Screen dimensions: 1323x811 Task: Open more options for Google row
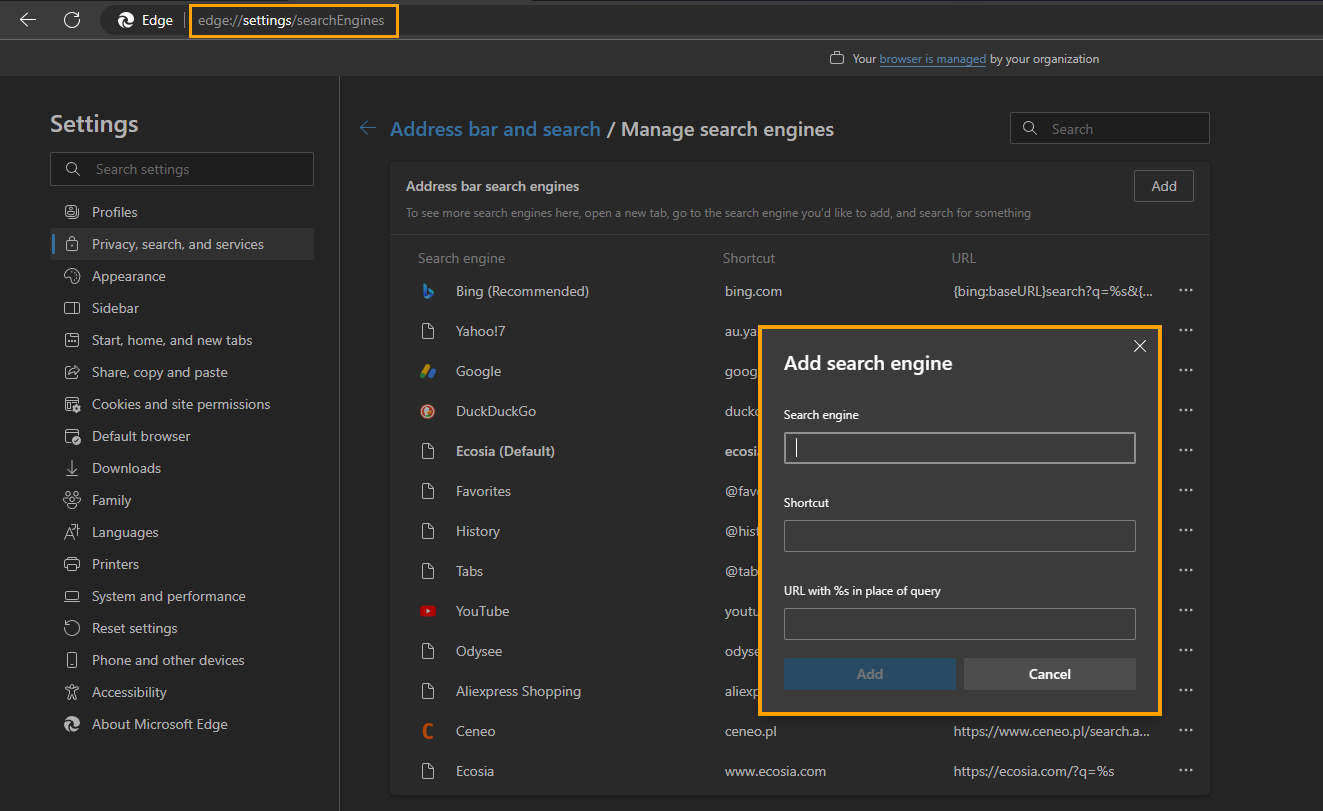pos(1186,371)
